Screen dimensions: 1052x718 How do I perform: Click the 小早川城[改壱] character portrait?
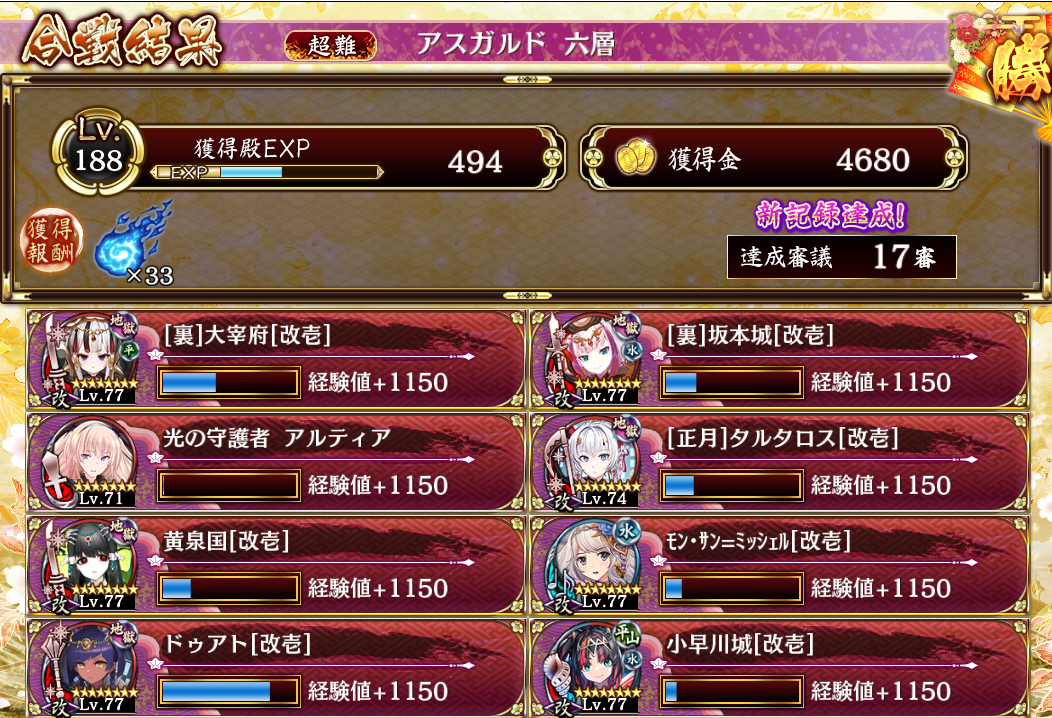(x=594, y=669)
